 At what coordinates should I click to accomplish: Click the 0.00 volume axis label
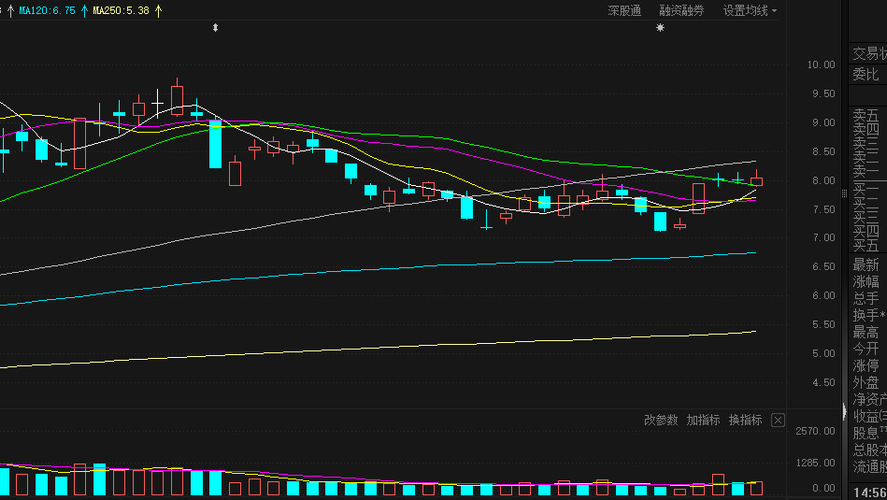point(824,488)
